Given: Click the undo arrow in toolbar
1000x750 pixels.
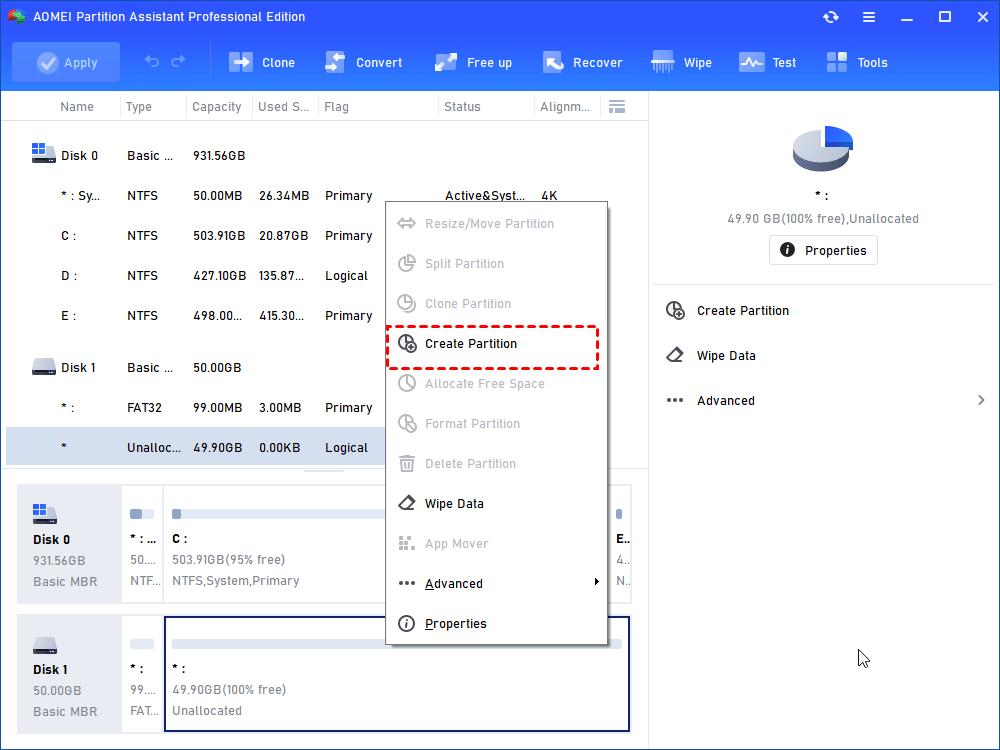Looking at the screenshot, I should (x=152, y=62).
